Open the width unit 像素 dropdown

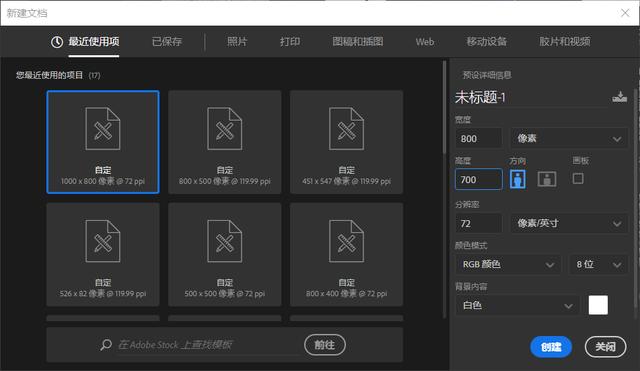[x=569, y=138]
